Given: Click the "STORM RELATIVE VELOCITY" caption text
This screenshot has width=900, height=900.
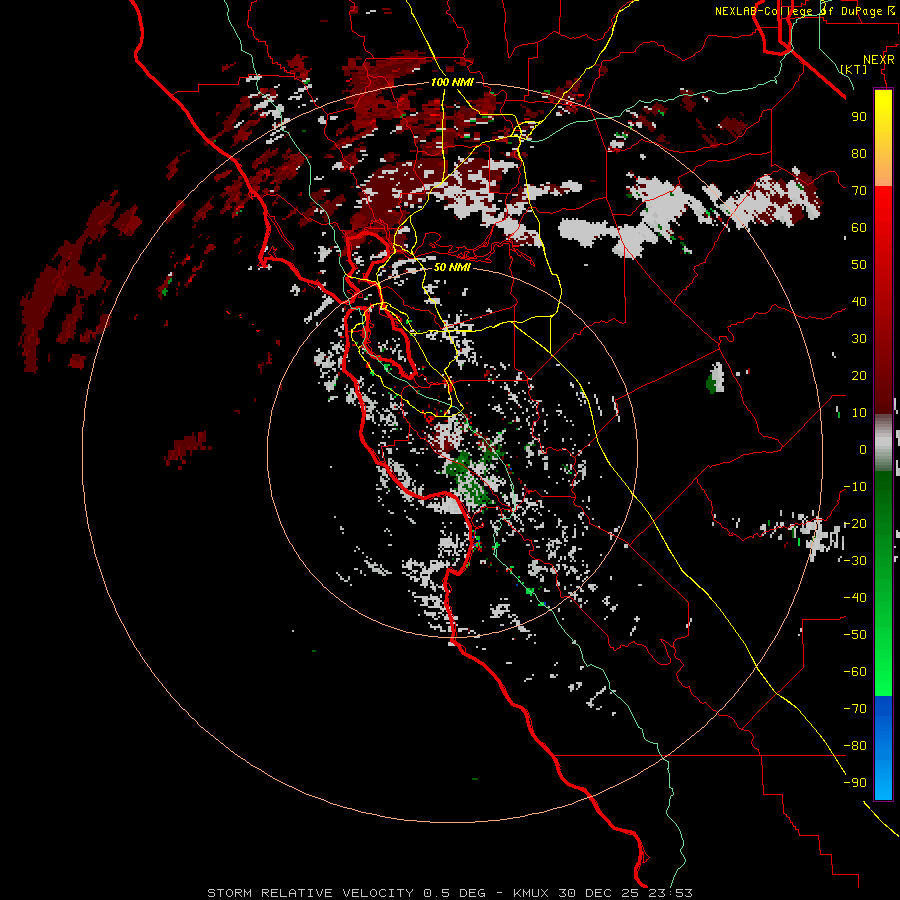Looking at the screenshot, I should pos(310,893).
